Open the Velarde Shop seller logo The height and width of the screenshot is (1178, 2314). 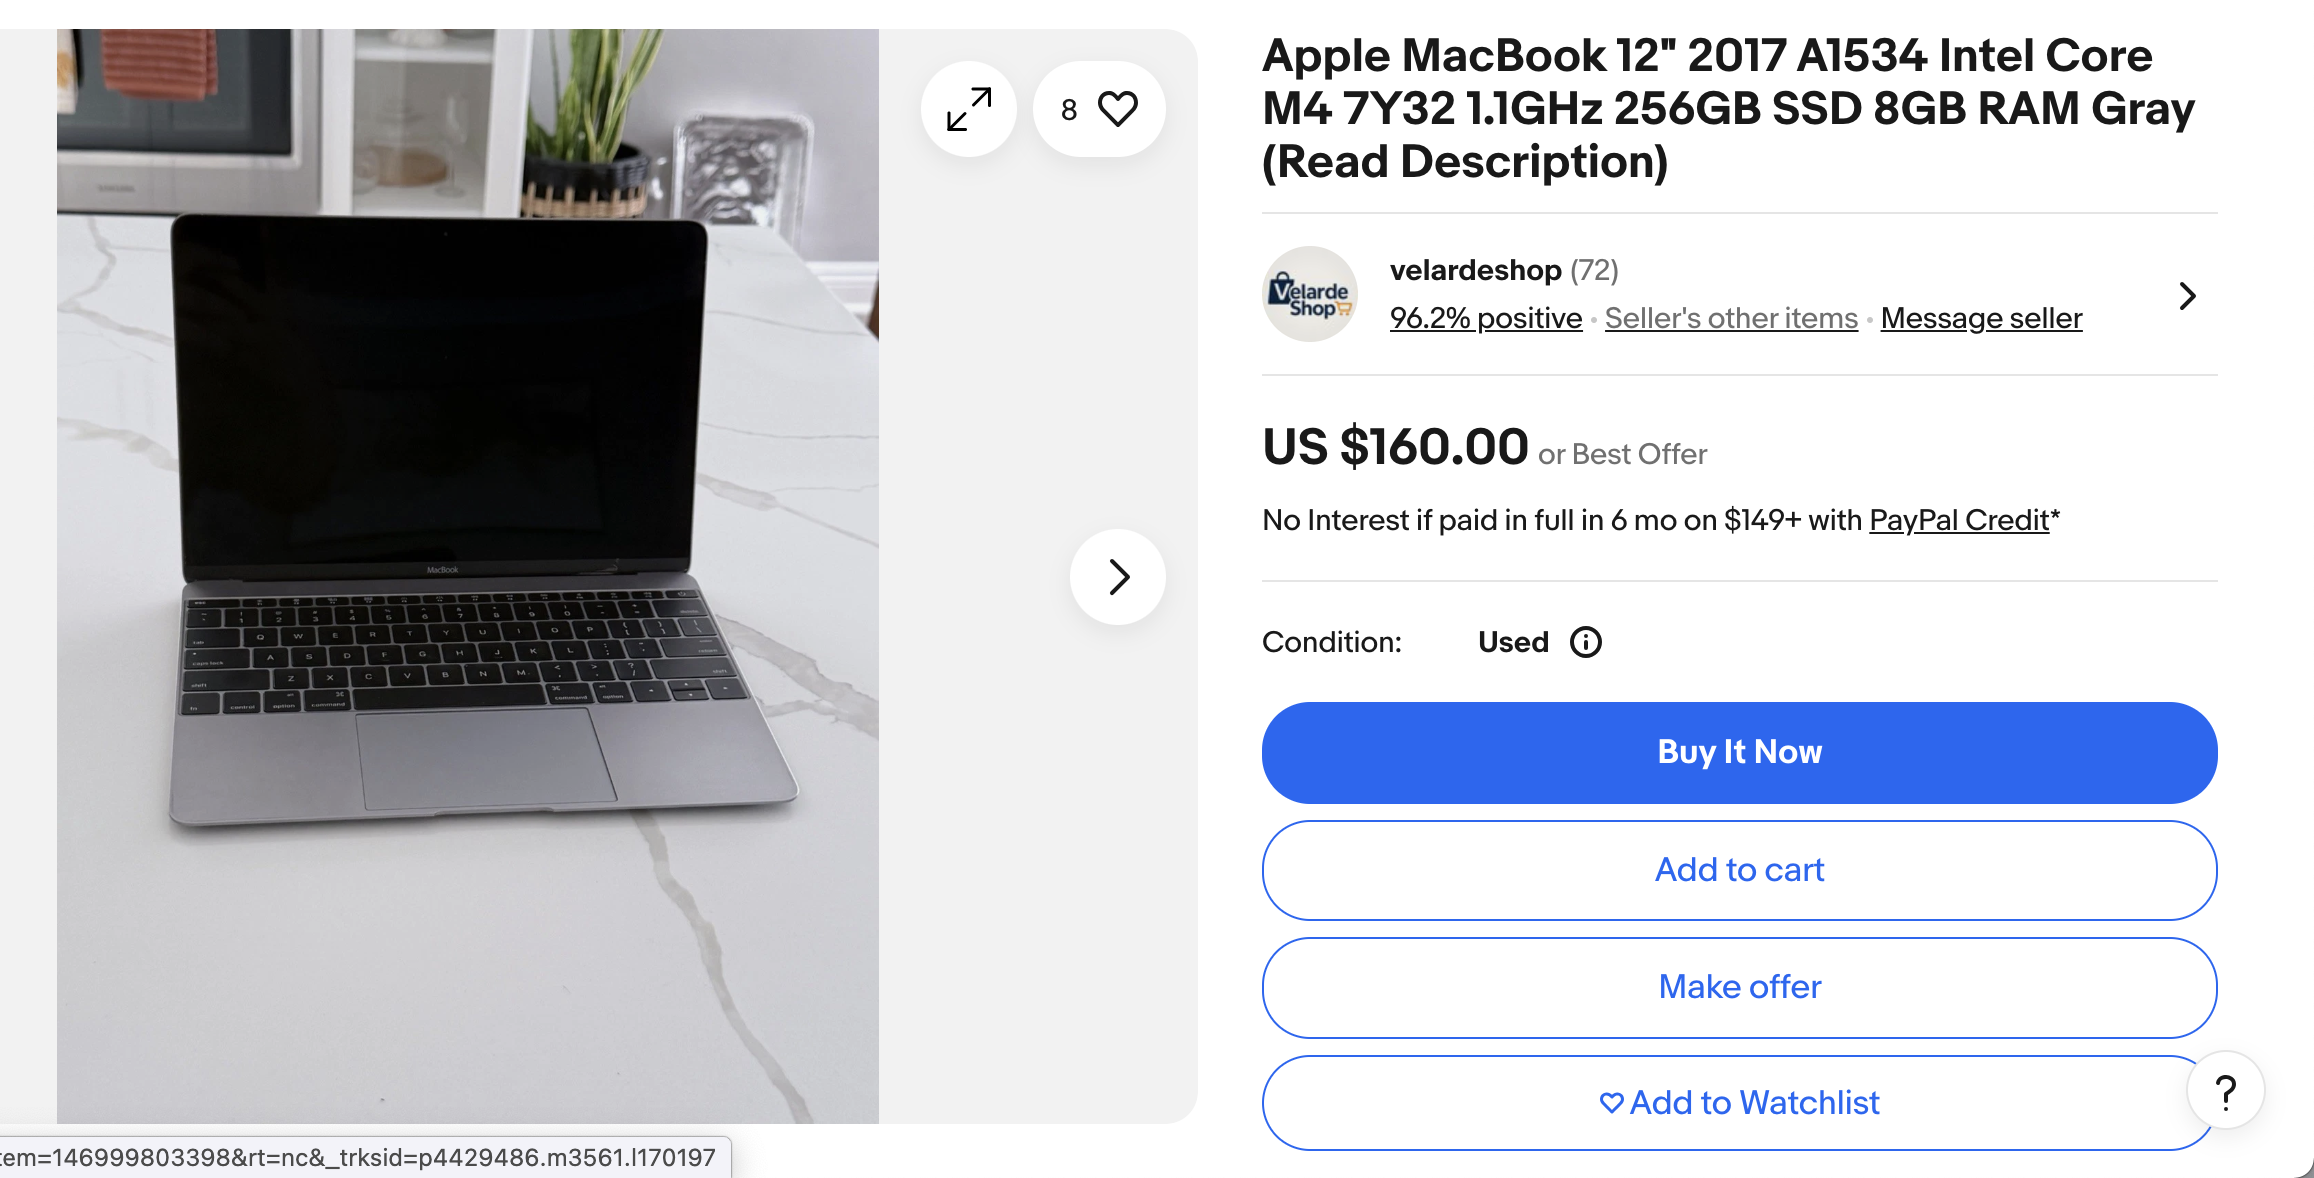pos(1310,295)
